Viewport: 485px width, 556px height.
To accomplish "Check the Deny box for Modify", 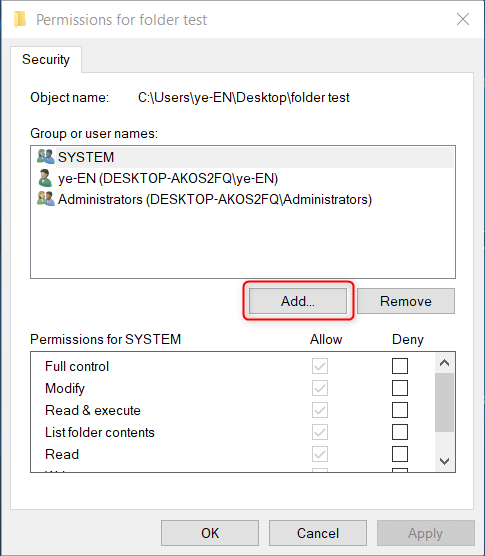I will click(x=400, y=388).
